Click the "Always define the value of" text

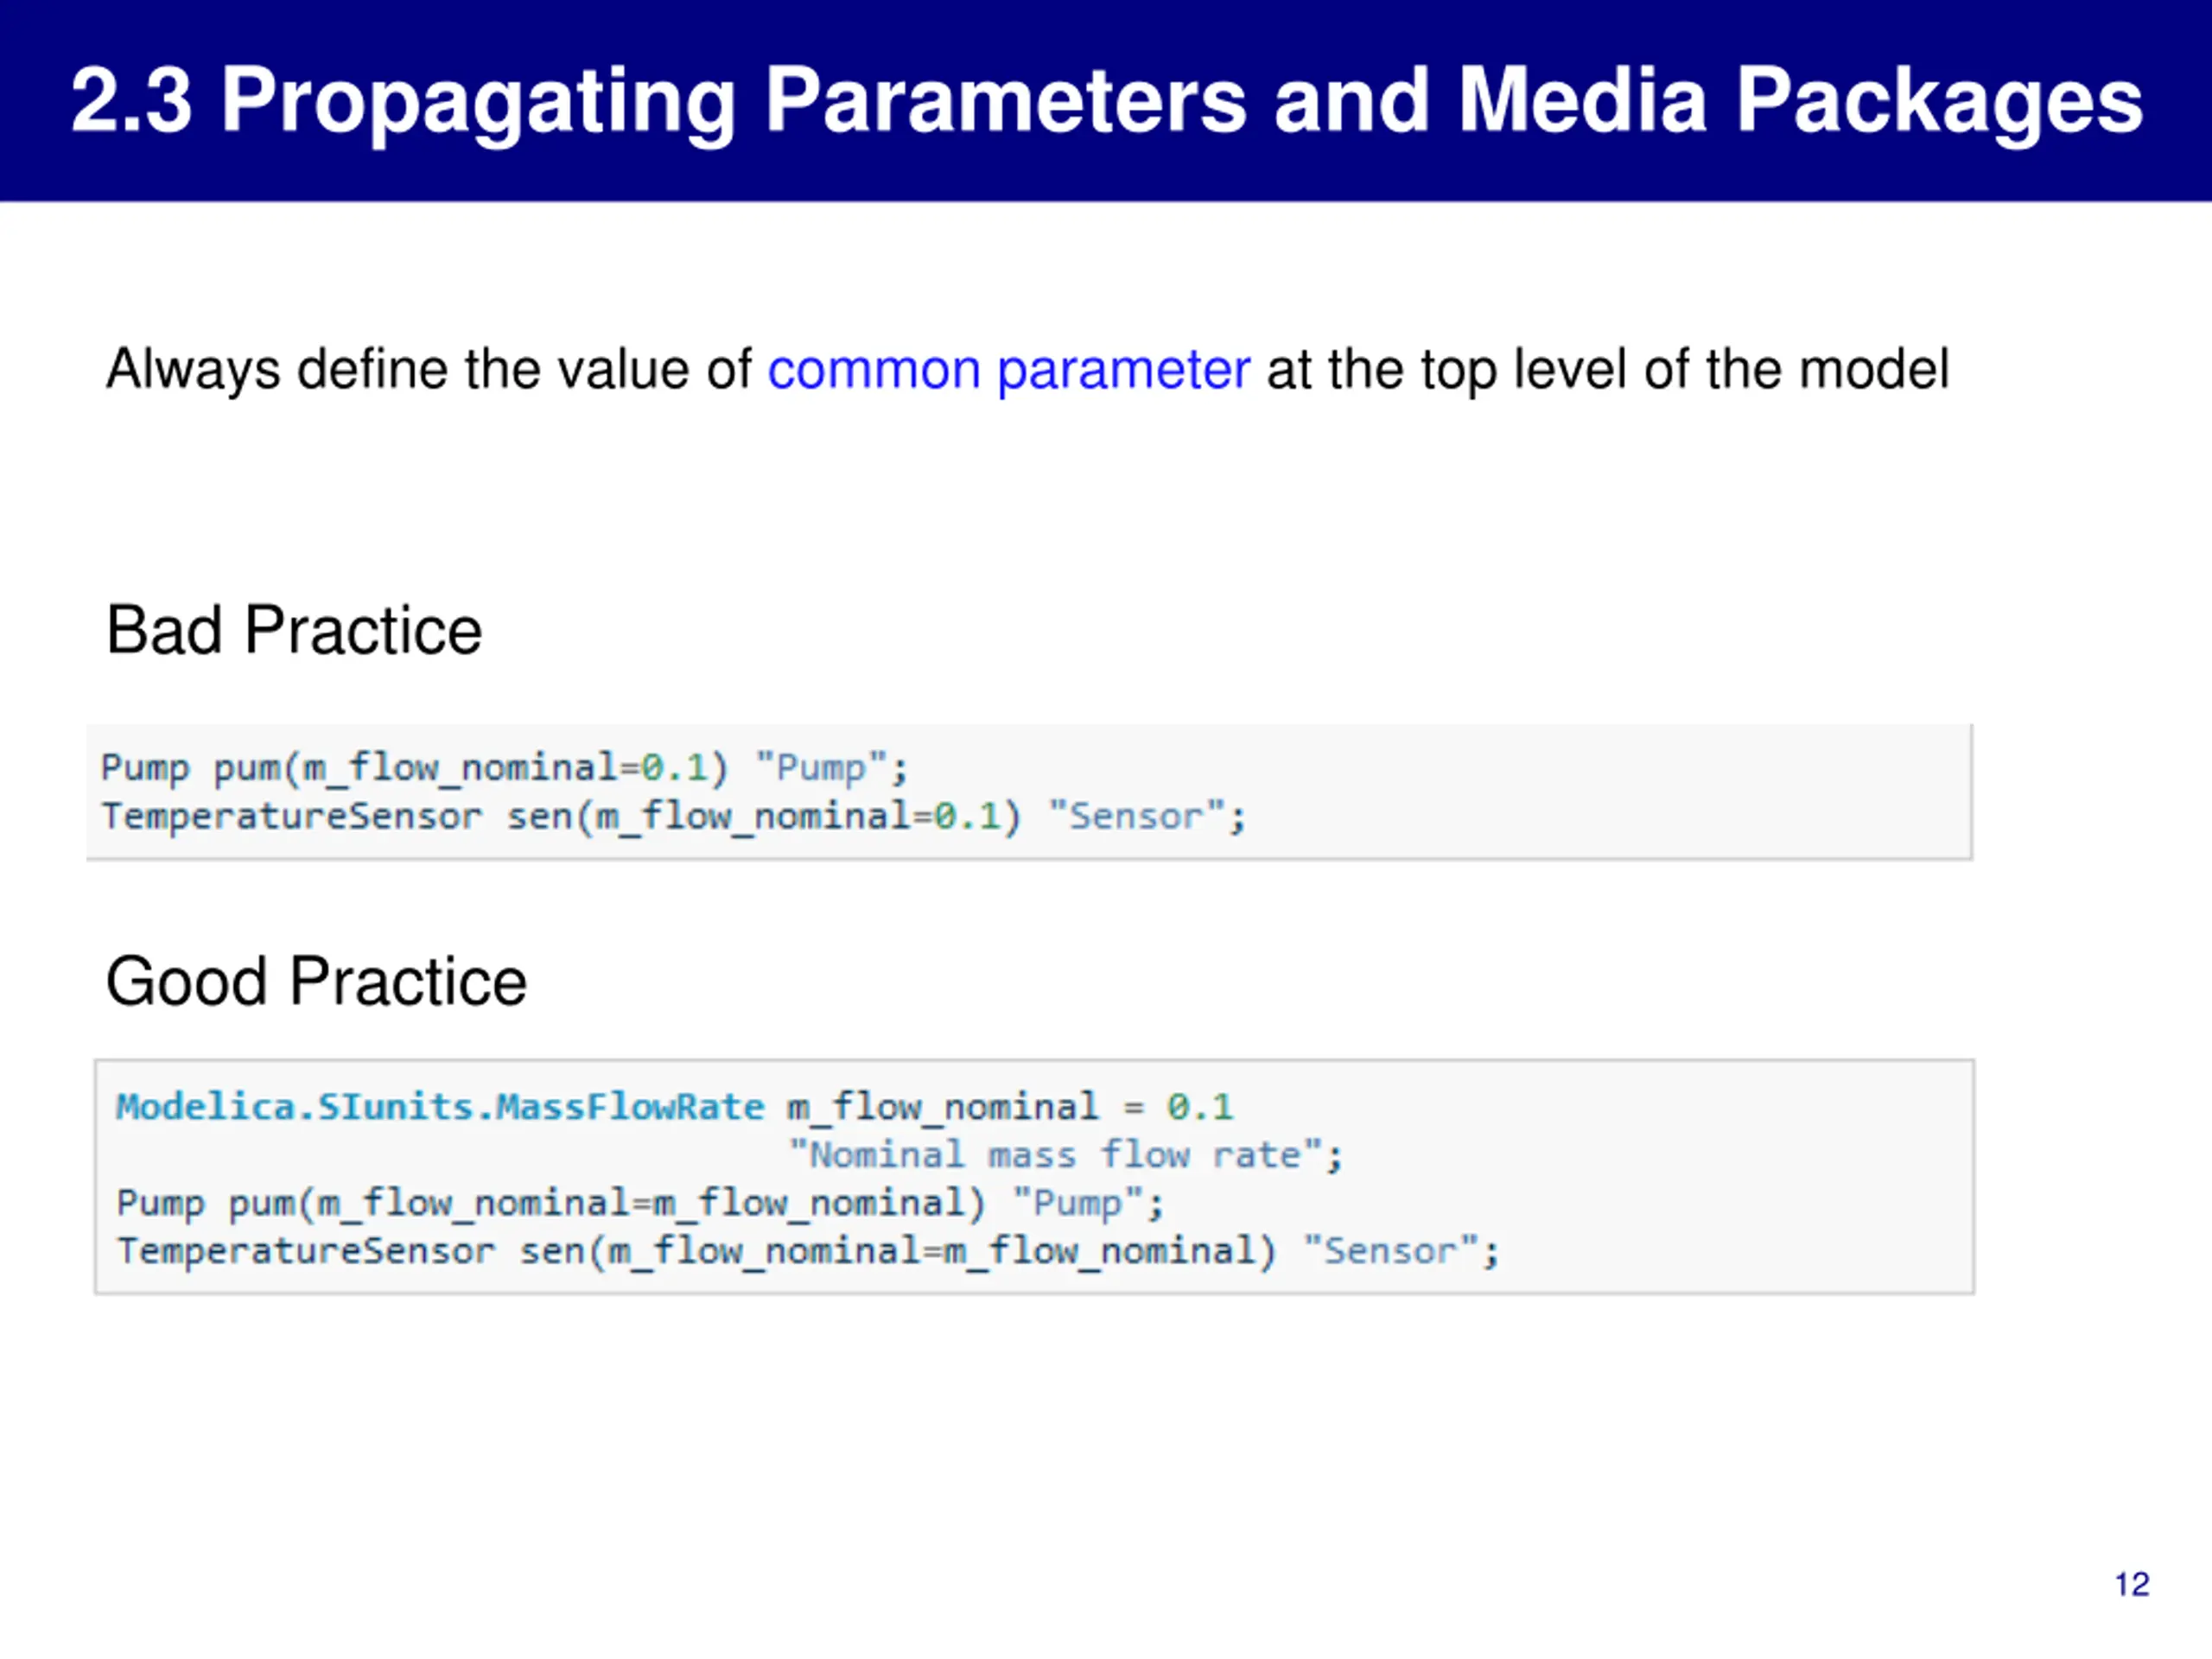coord(428,370)
